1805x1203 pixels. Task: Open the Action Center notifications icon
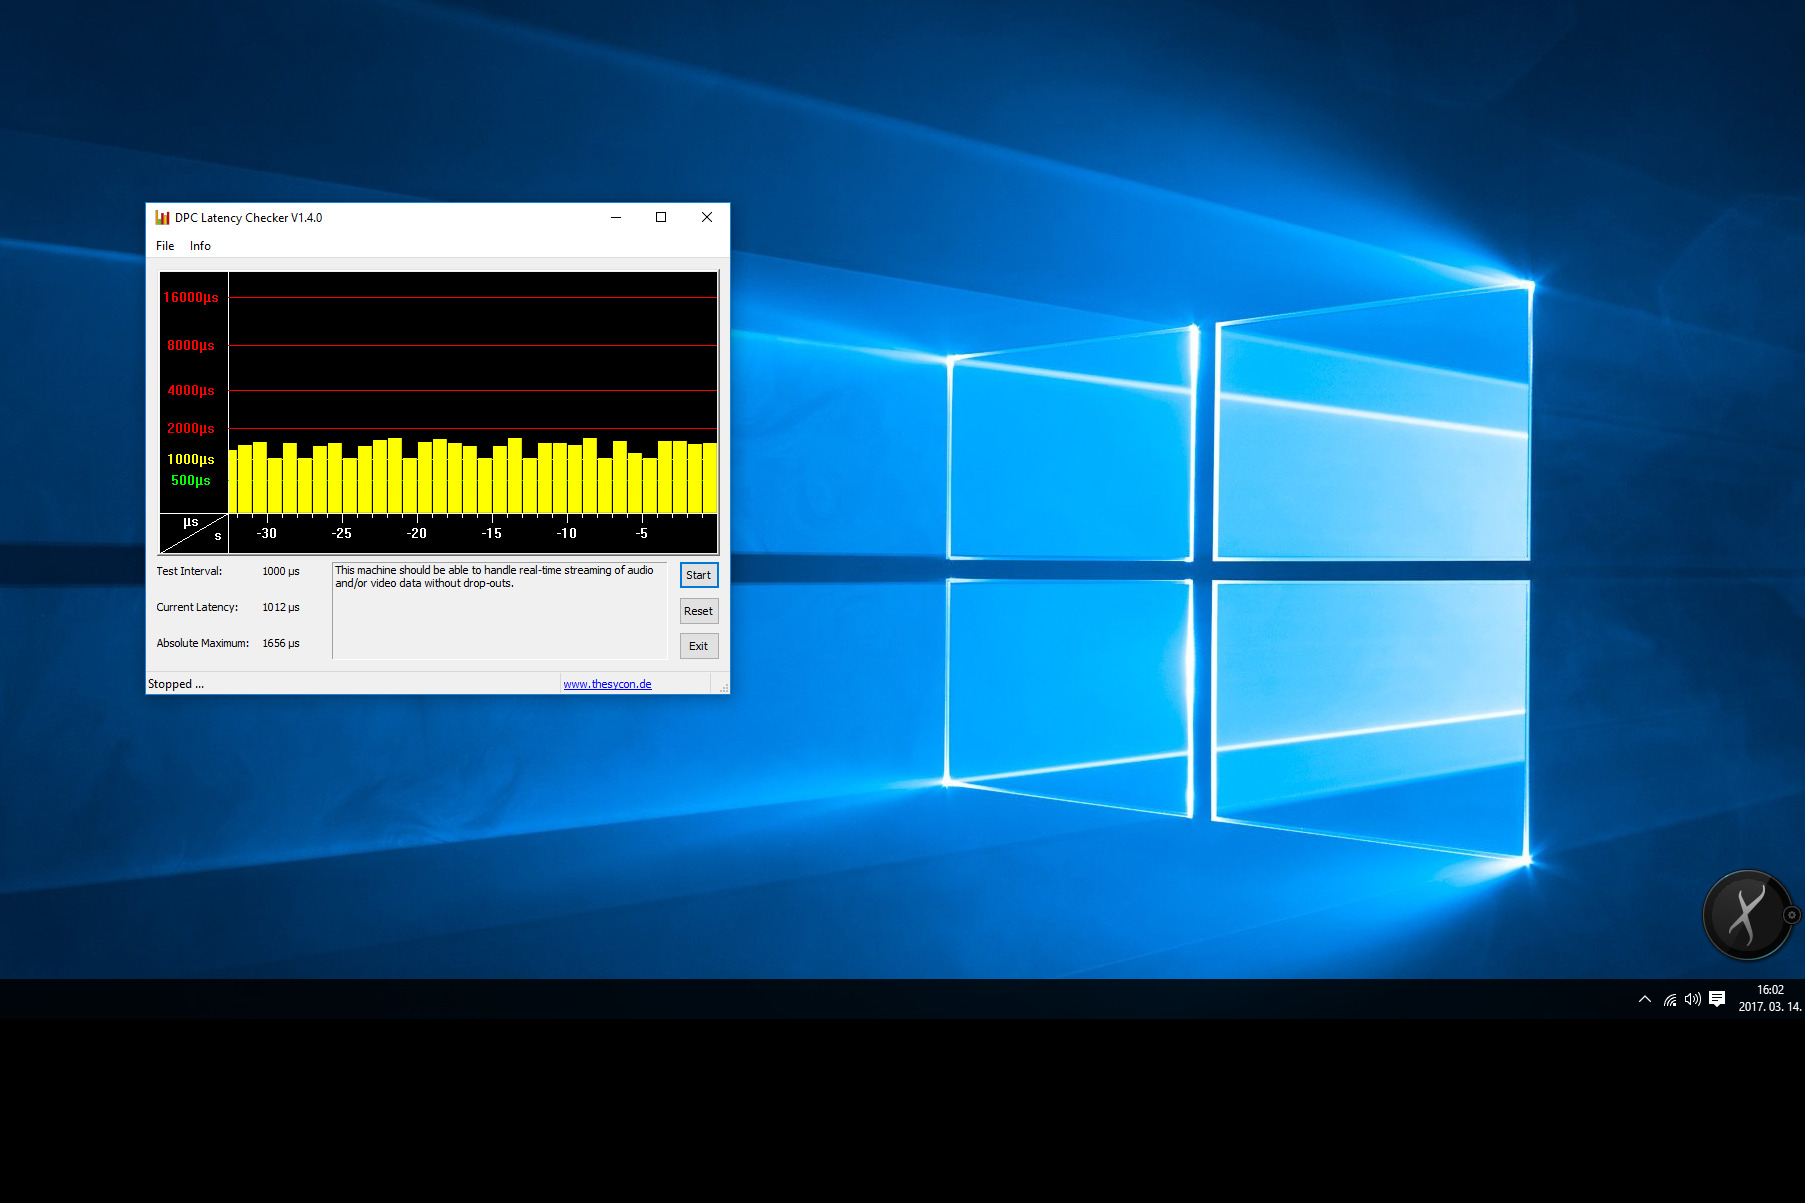point(1717,999)
